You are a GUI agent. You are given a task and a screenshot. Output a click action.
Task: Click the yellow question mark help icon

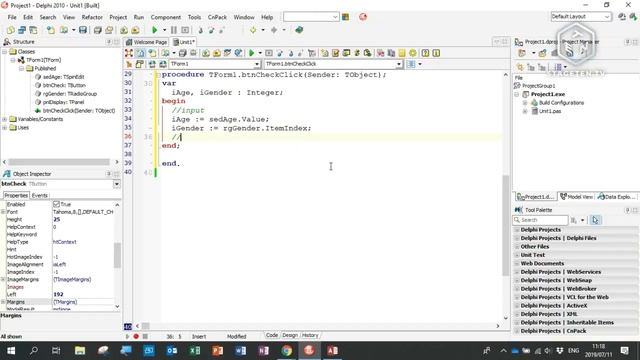tap(425, 53)
